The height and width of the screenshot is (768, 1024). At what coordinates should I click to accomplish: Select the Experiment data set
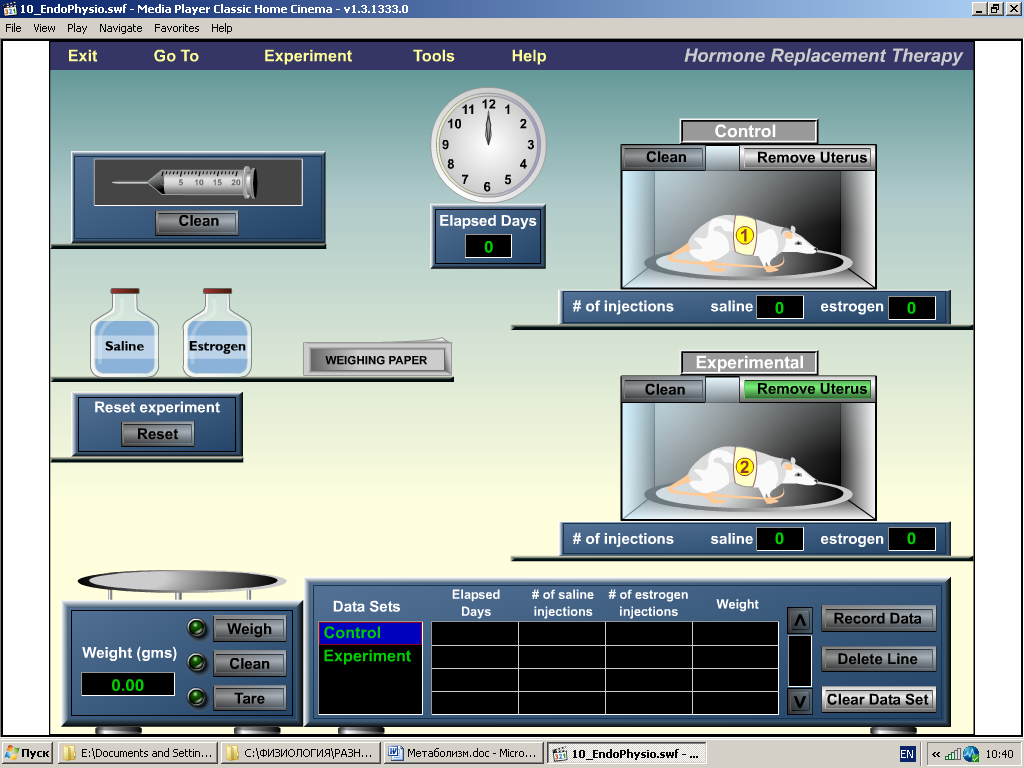tap(368, 656)
